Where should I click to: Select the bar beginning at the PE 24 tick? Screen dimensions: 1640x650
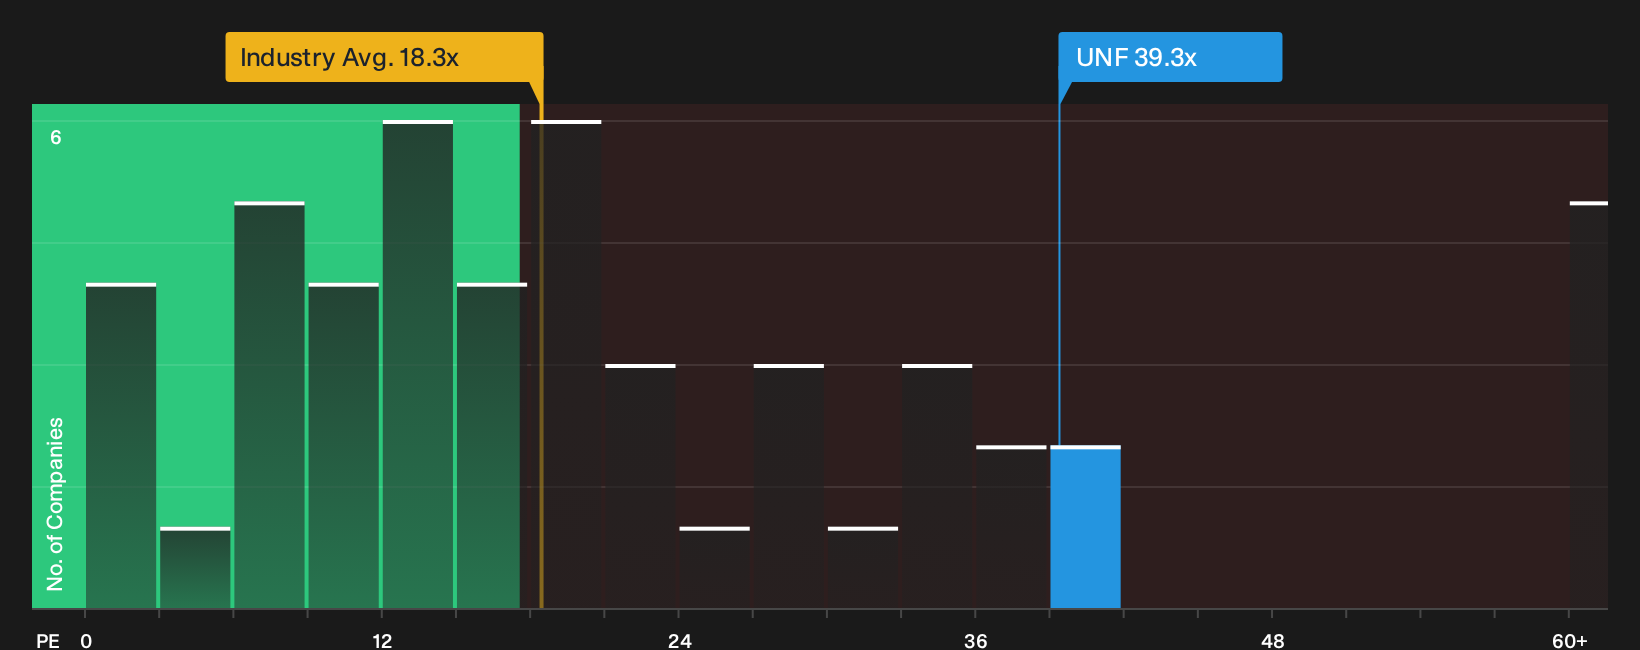click(714, 568)
